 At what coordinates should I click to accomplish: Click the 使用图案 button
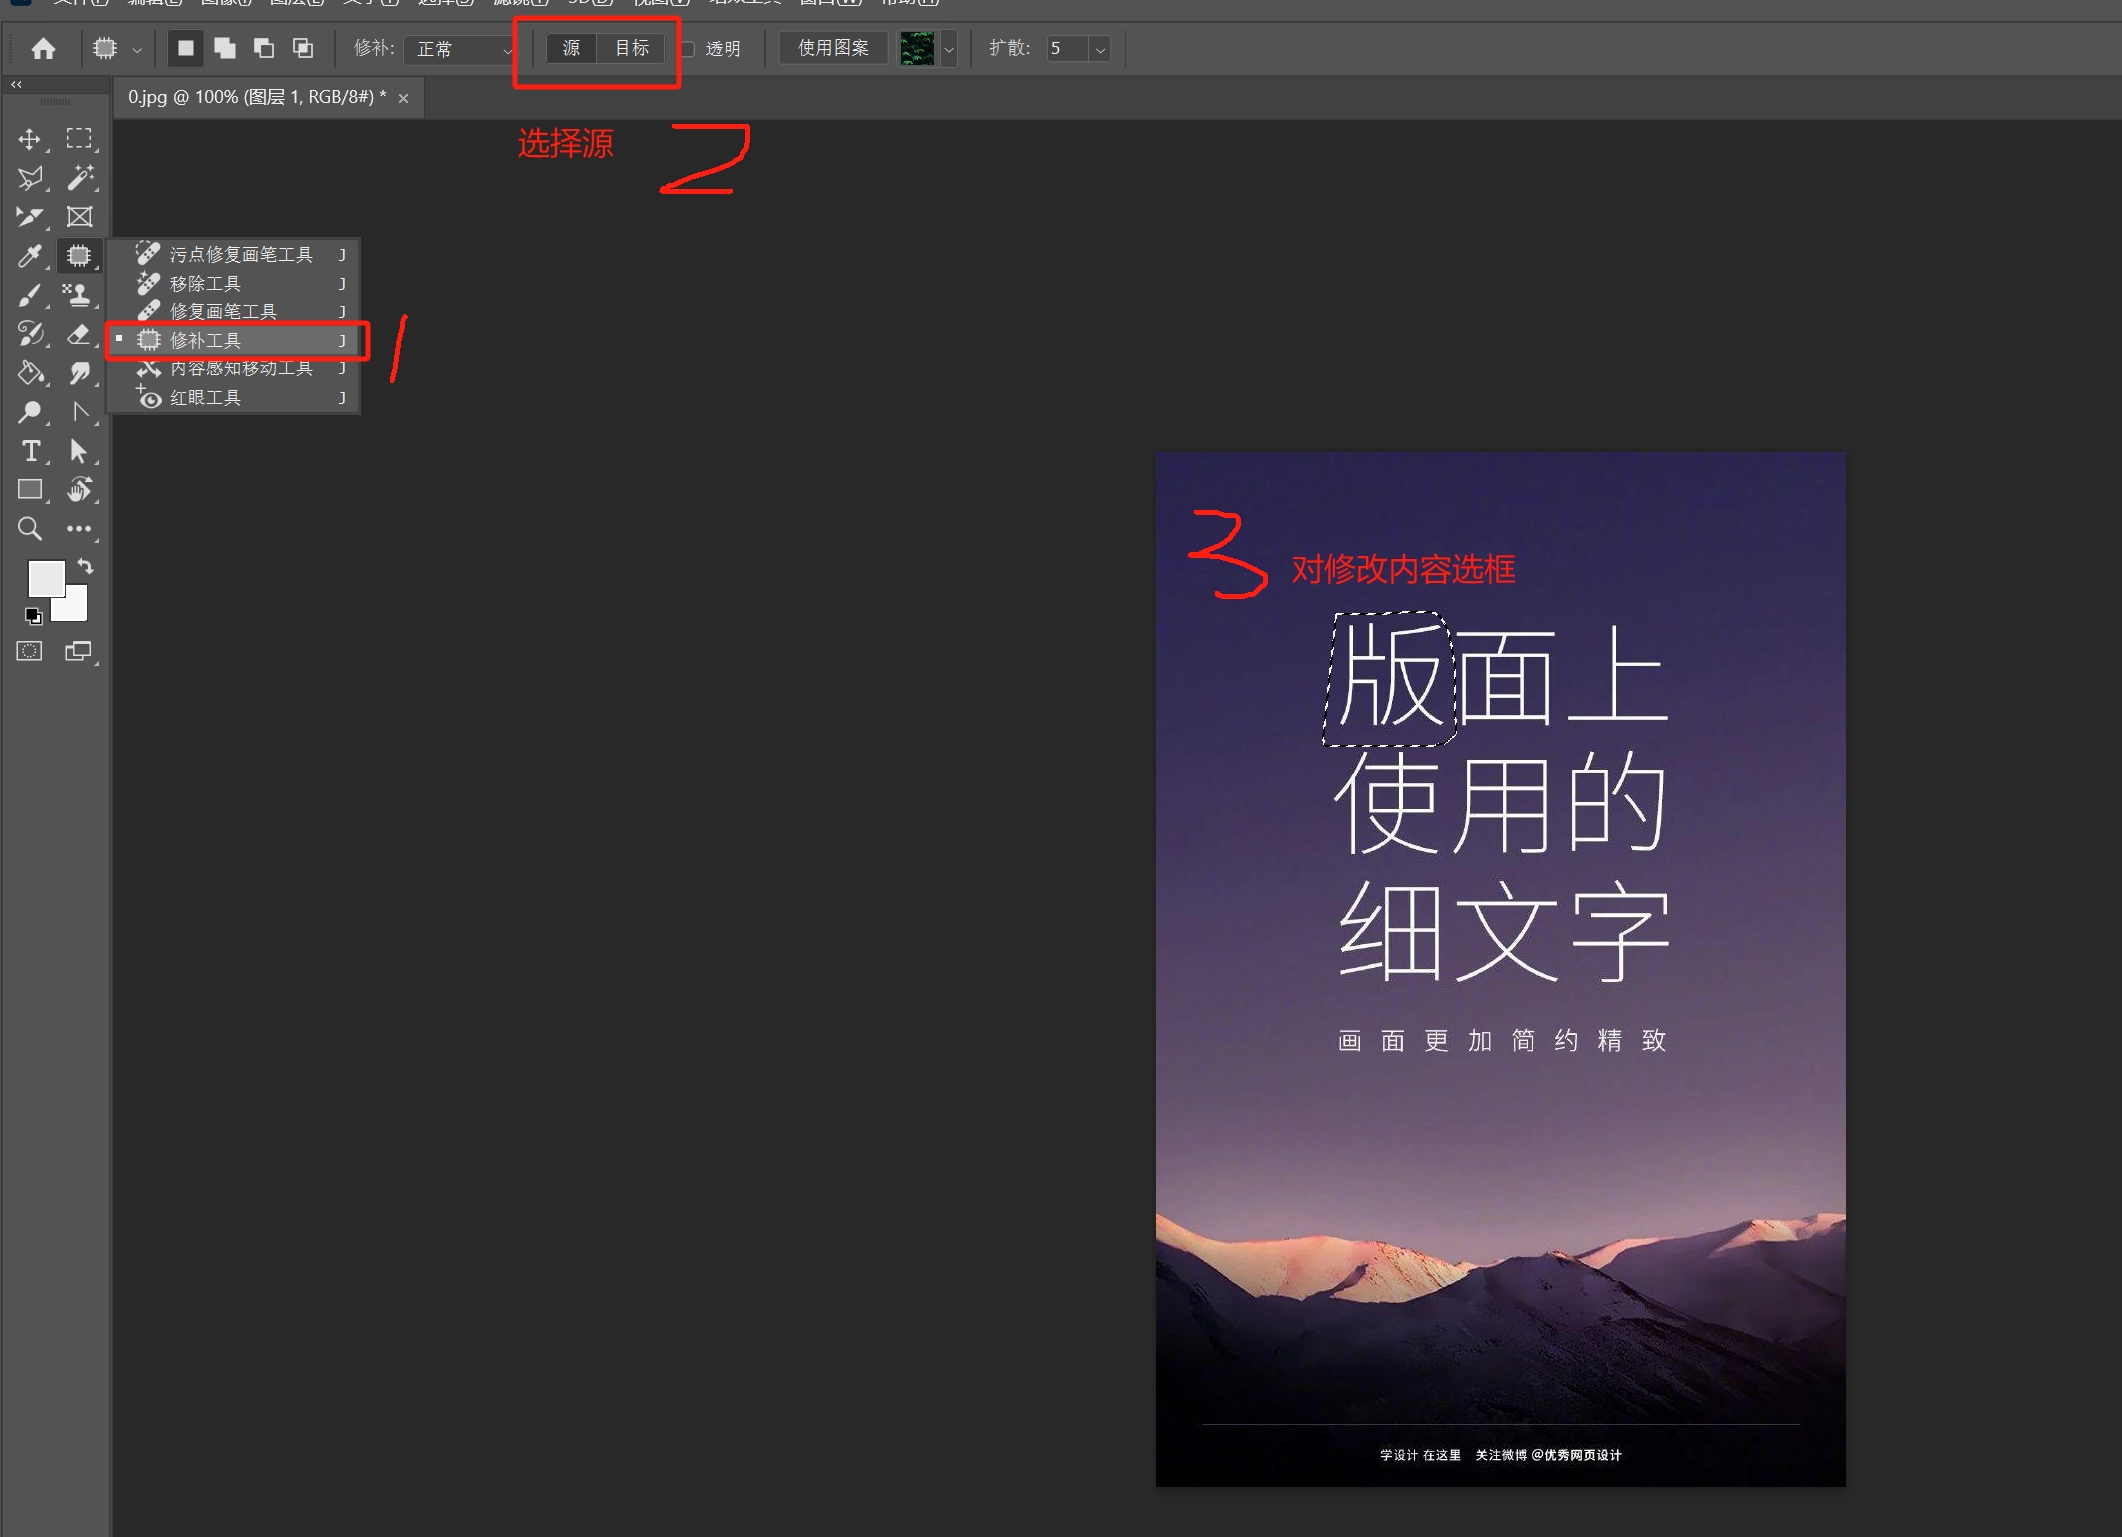pos(832,48)
